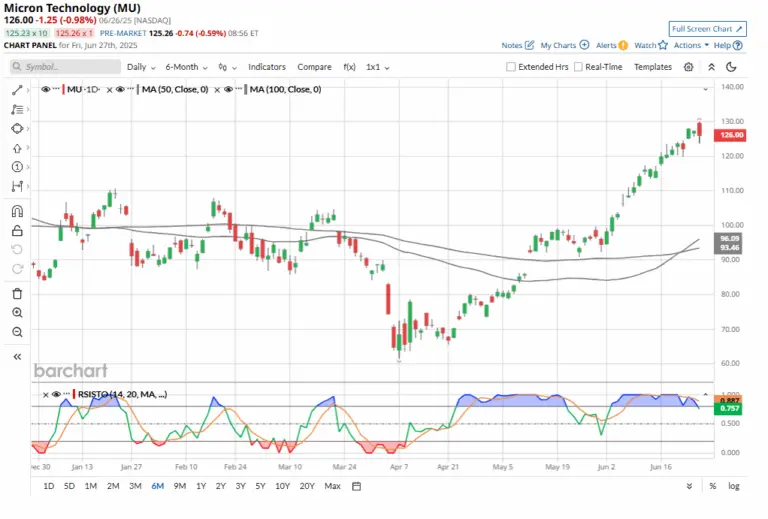
Task: Switch to dark mode moon icon
Action: coord(731,67)
